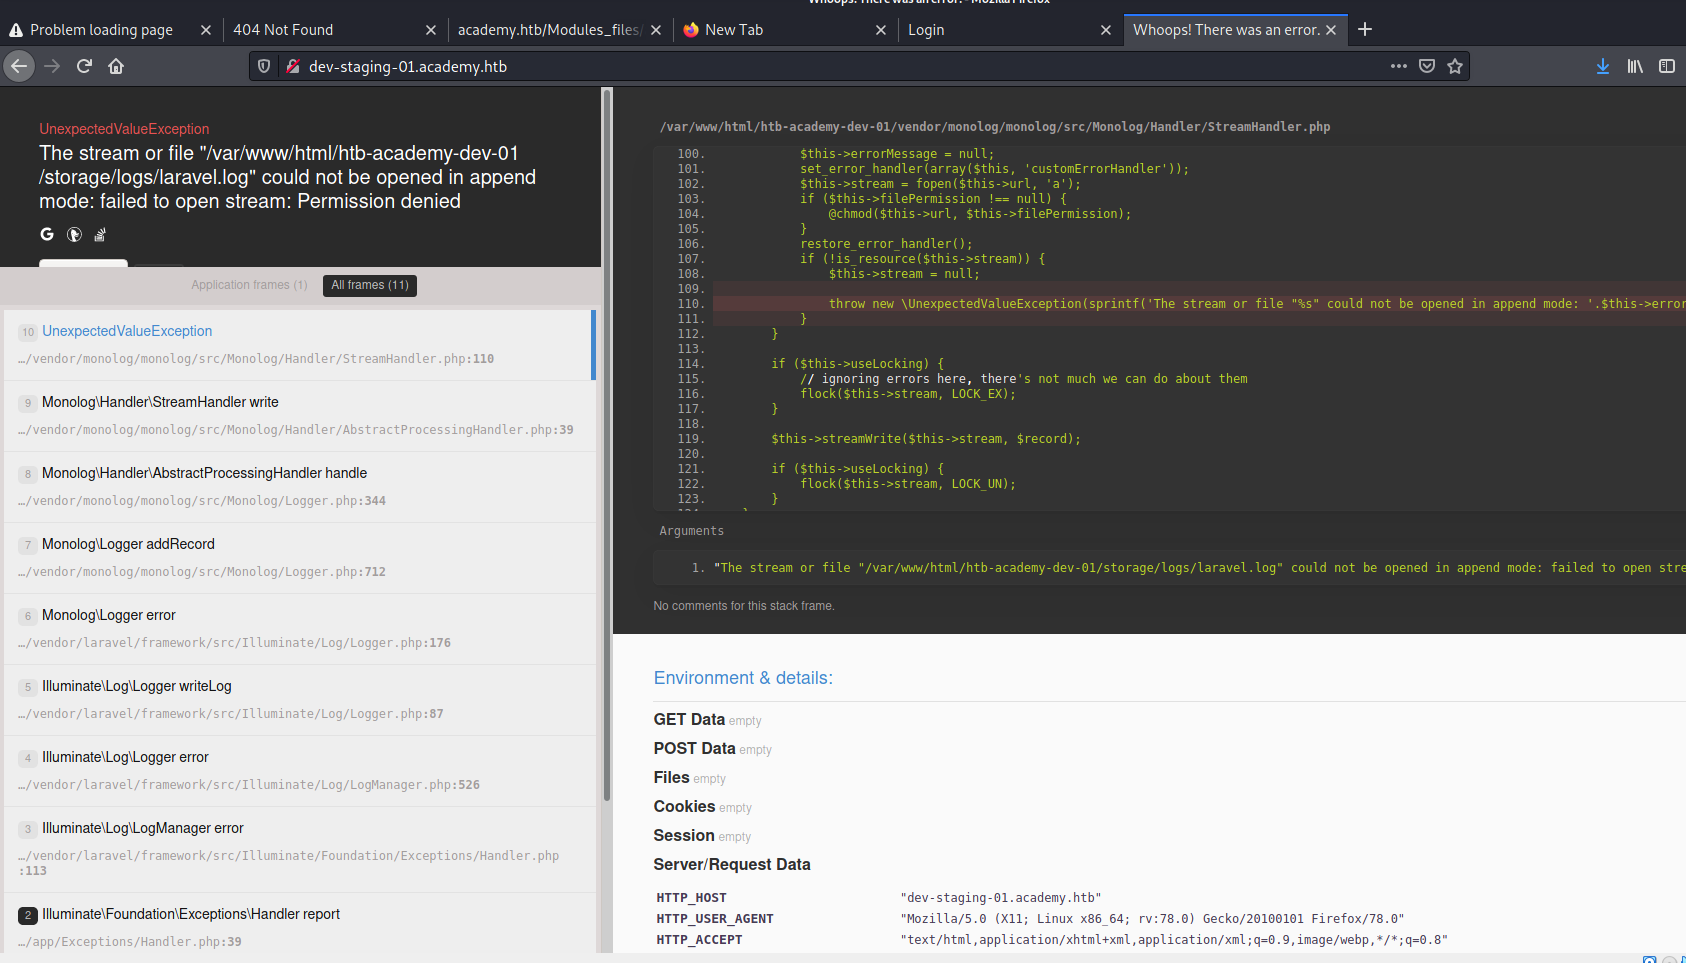Open a new tab with the plus button
The height and width of the screenshot is (963, 1686).
[x=1364, y=29]
